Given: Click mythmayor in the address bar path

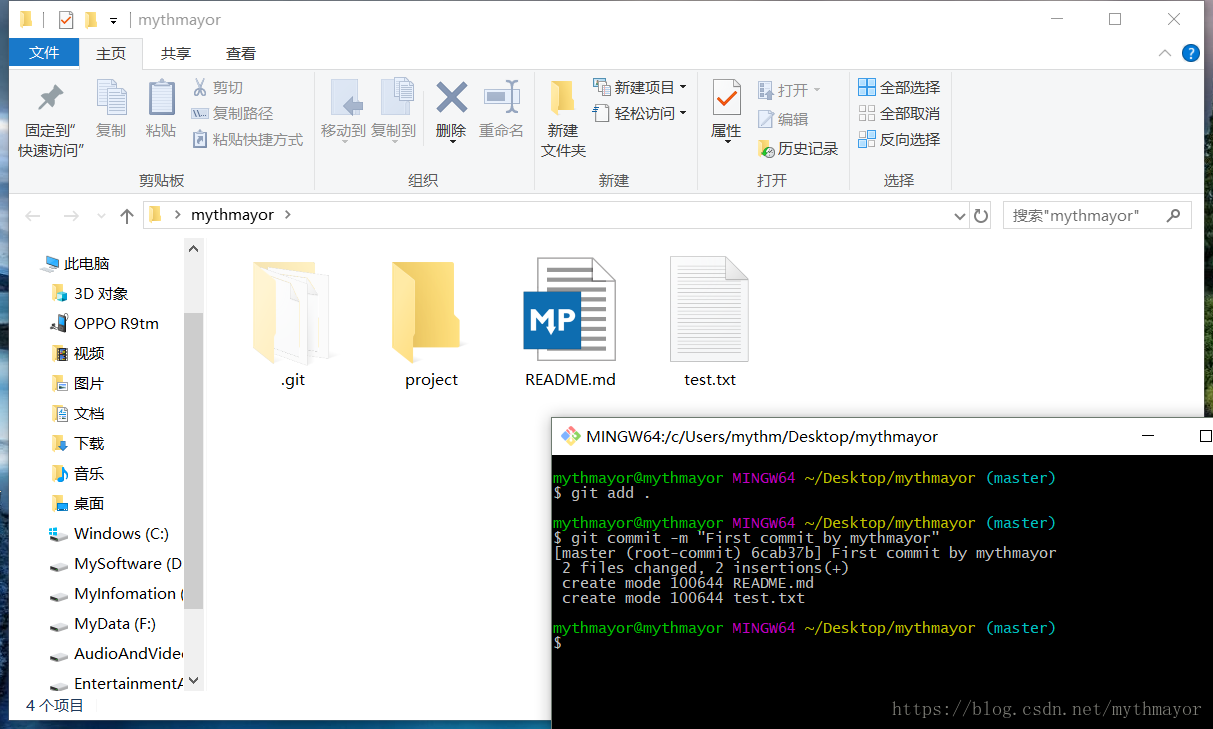Looking at the screenshot, I should (232, 215).
